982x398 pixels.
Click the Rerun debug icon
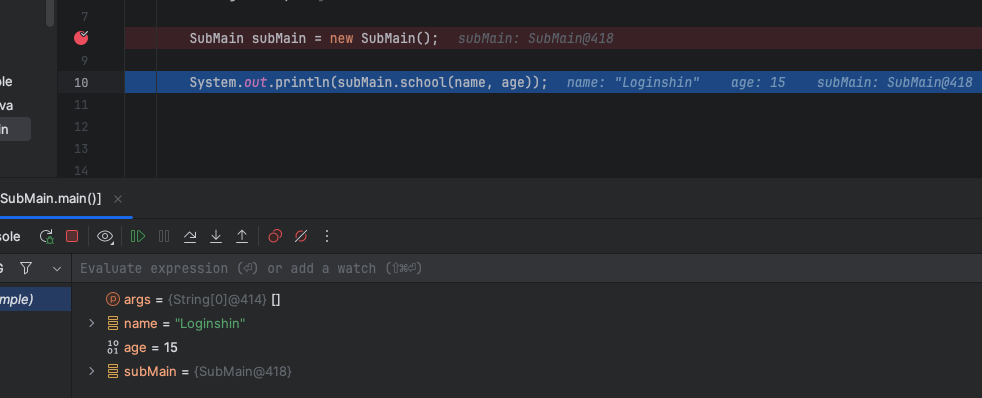[x=46, y=237]
